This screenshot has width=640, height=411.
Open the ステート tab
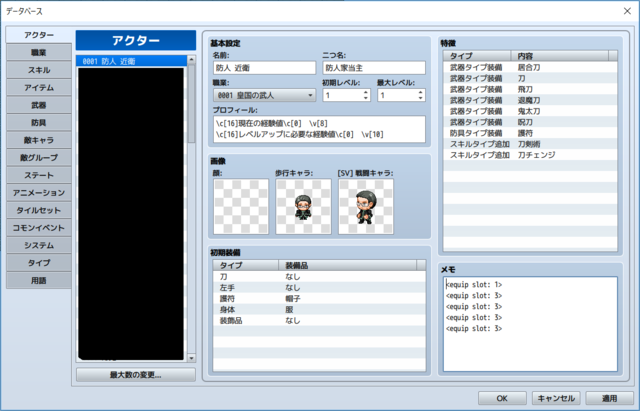coord(39,176)
